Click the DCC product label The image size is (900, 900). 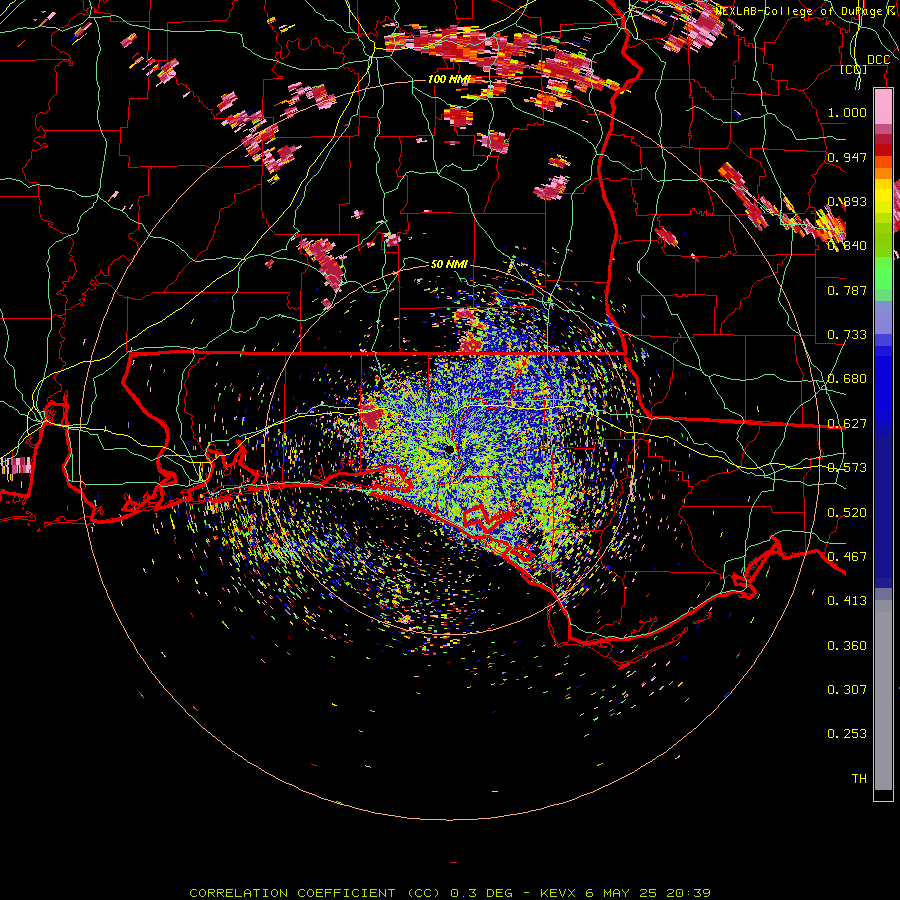click(878, 60)
